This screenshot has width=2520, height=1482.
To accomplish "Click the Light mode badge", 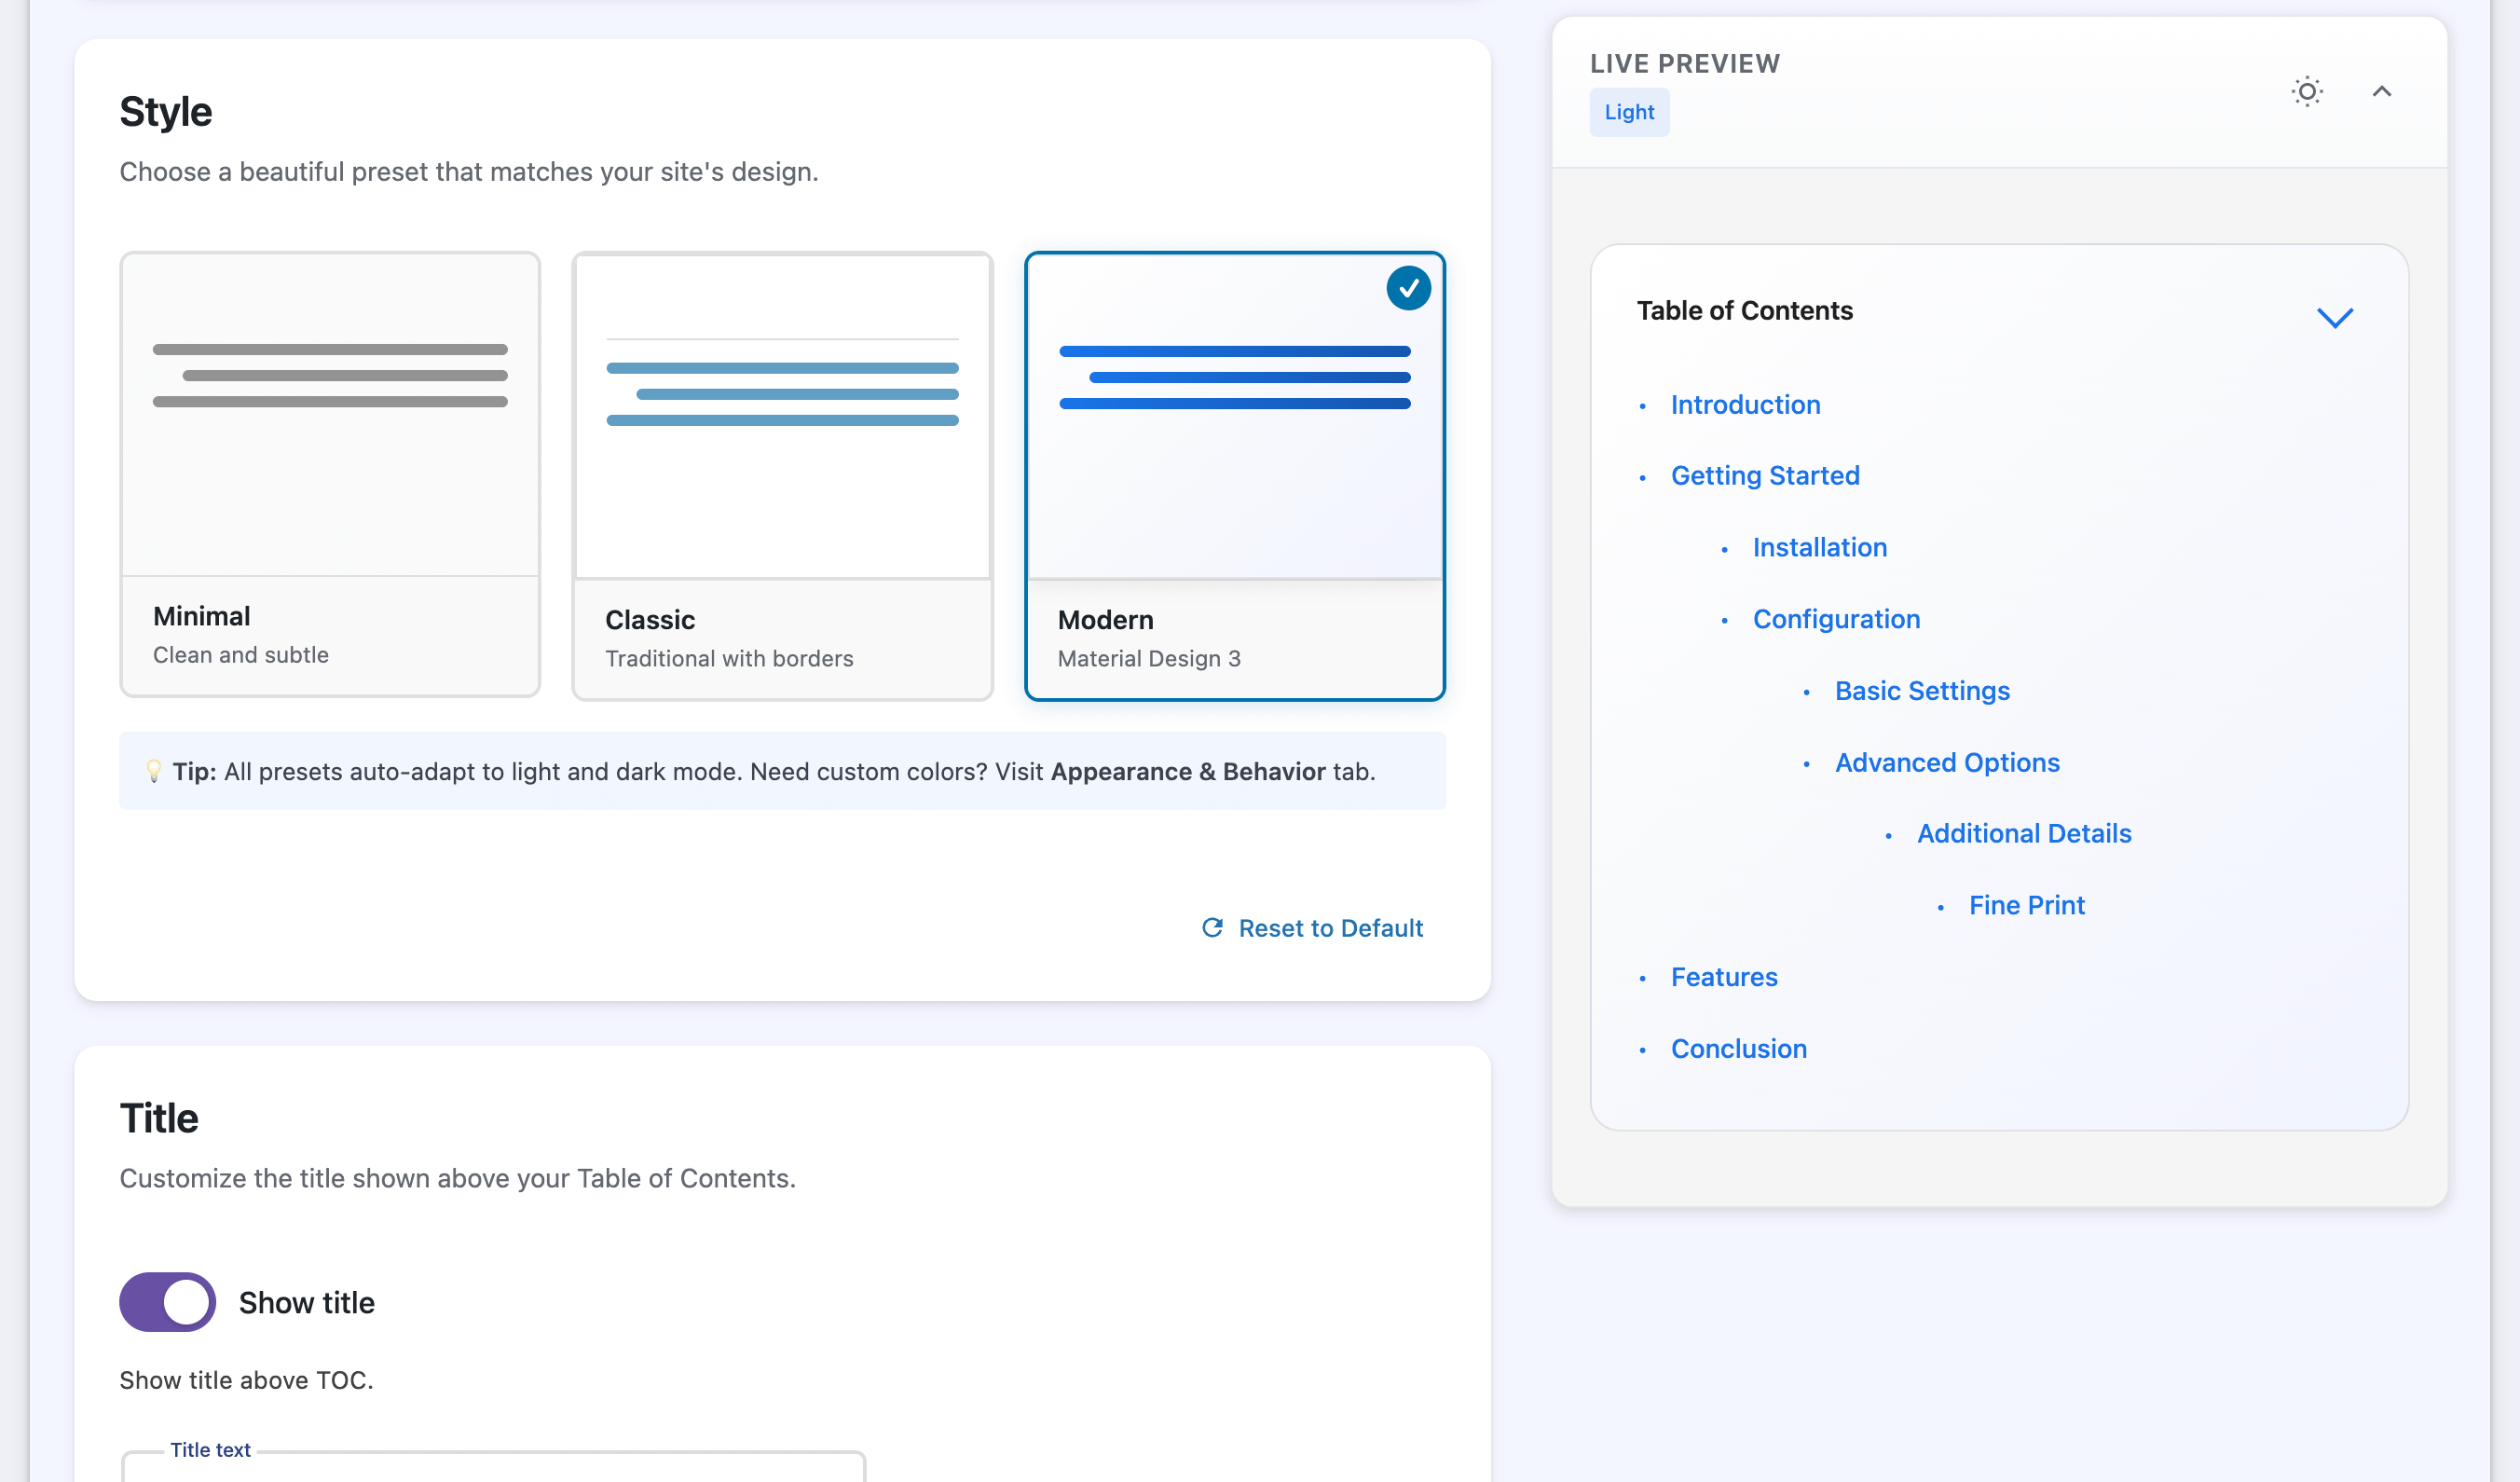I will (1629, 112).
